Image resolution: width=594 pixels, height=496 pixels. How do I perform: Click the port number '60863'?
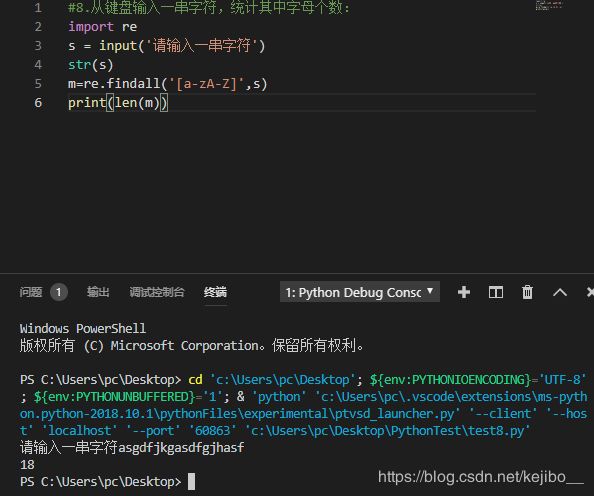click(x=212, y=430)
